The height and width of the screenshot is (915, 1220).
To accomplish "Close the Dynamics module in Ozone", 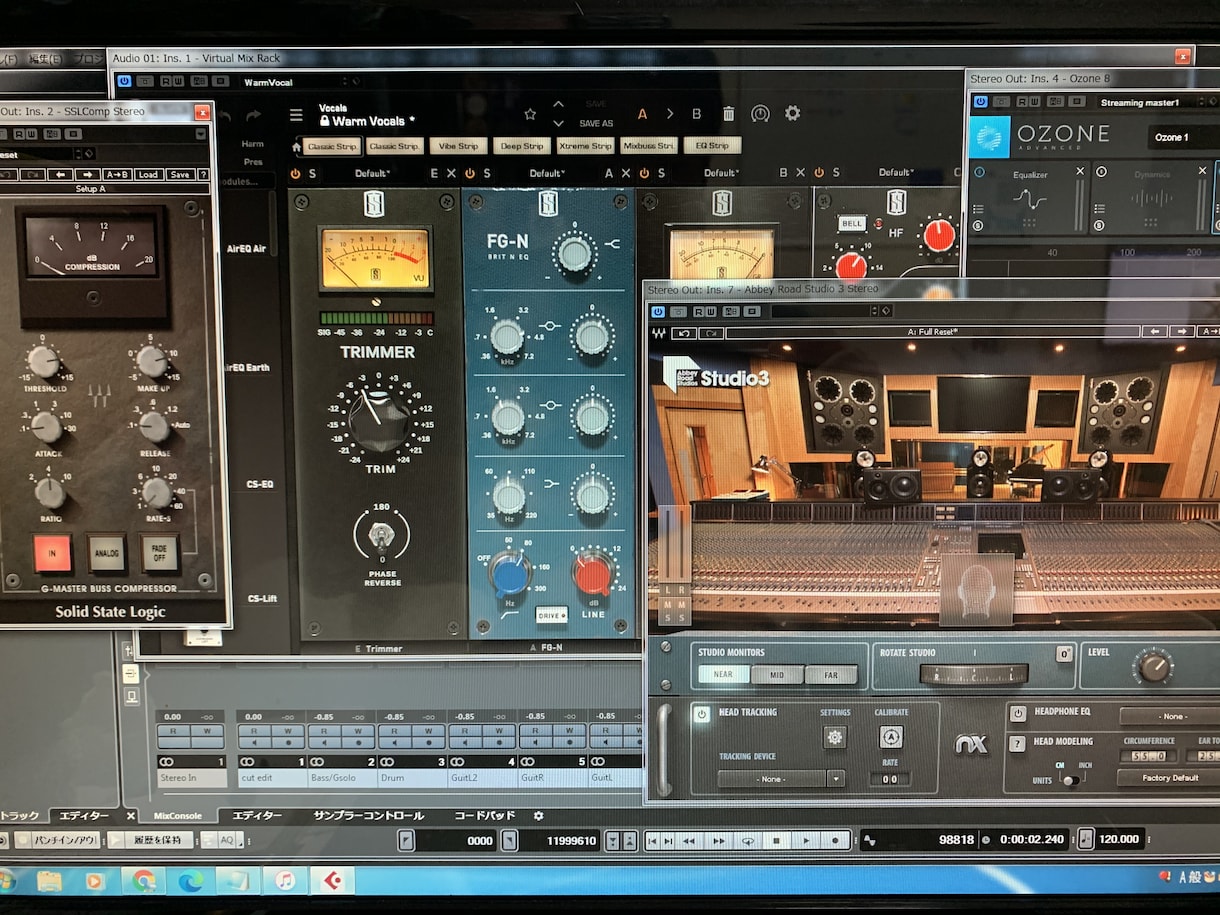I will tap(1203, 171).
